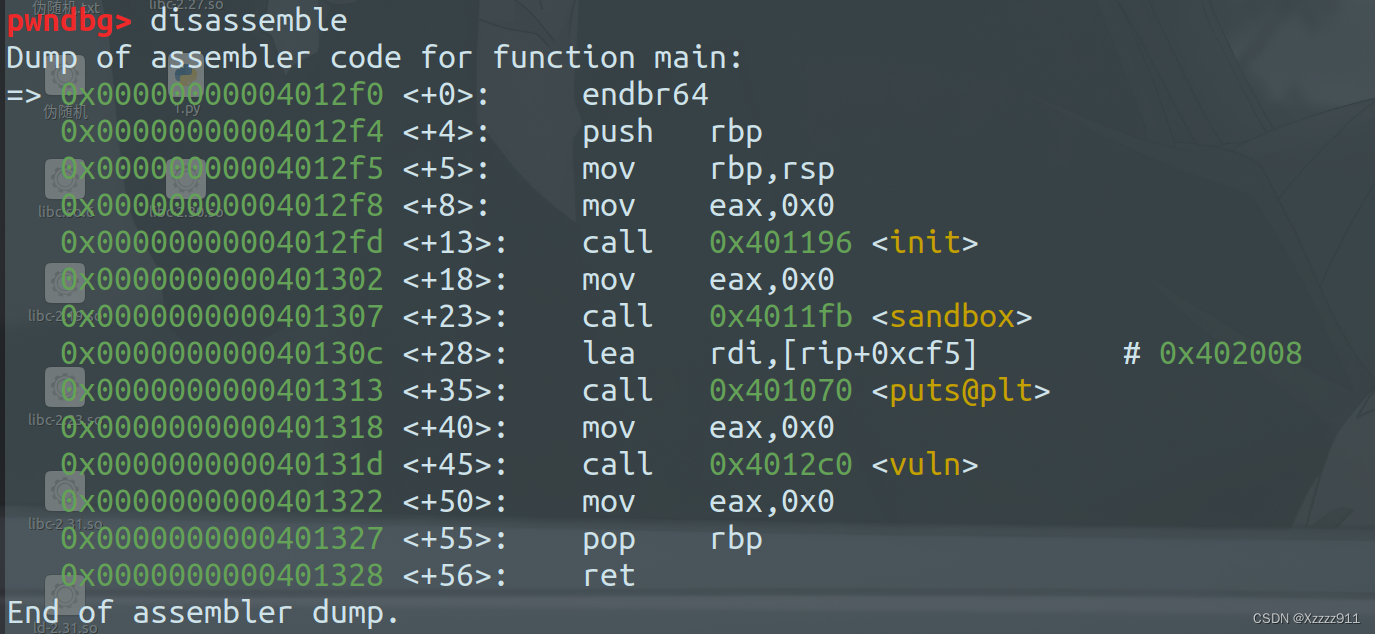Open the 1.py Python file icon
Viewport: 1376px width, 634px height.
tap(186, 78)
